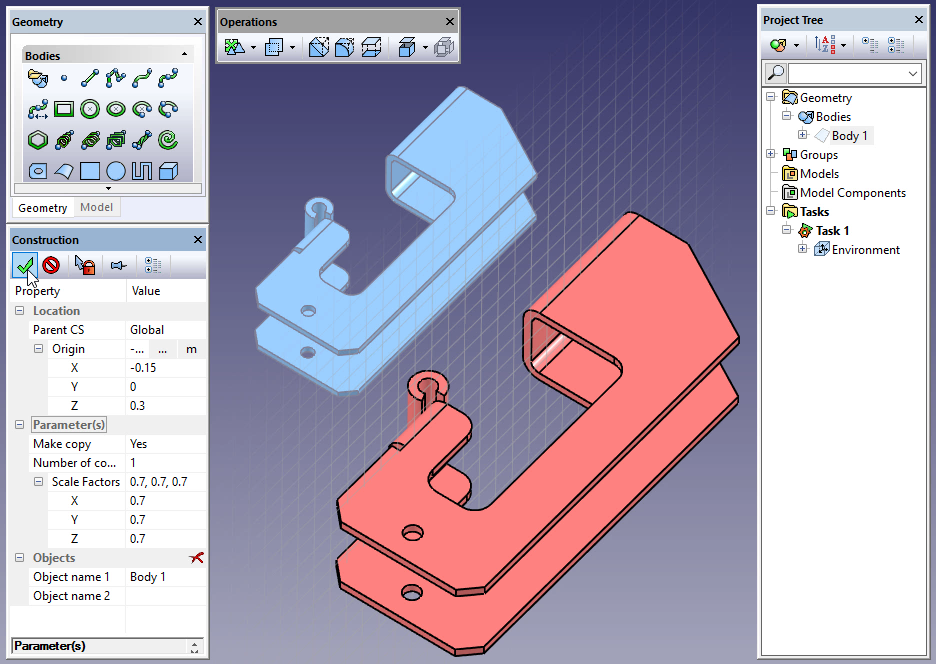The height and width of the screenshot is (664, 936).
Task: Expand the Groups node in Project Tree
Action: (x=770, y=155)
